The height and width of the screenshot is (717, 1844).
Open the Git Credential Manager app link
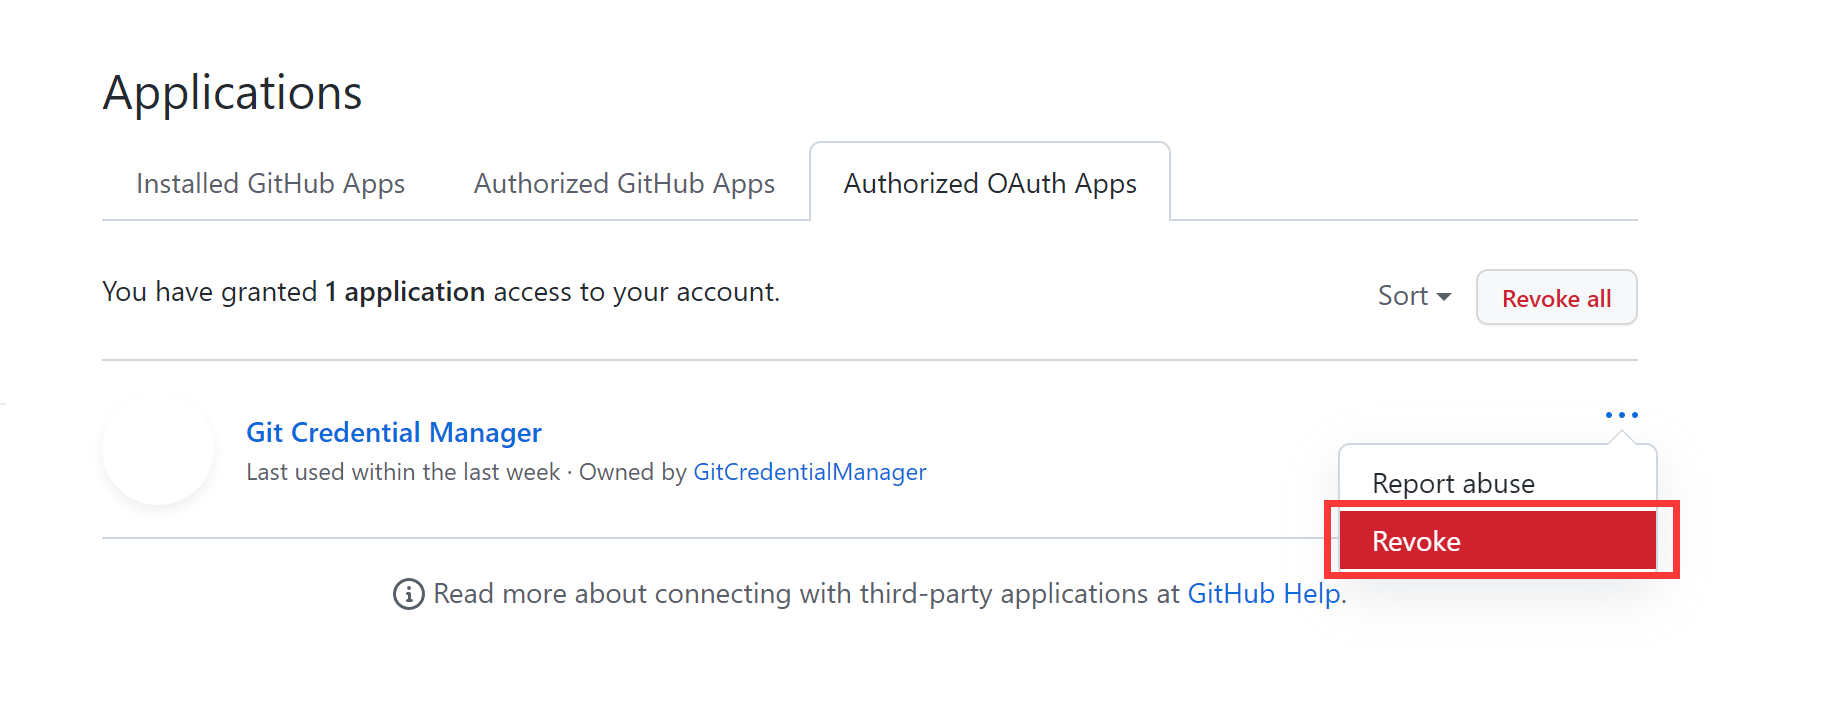pyautogui.click(x=394, y=432)
